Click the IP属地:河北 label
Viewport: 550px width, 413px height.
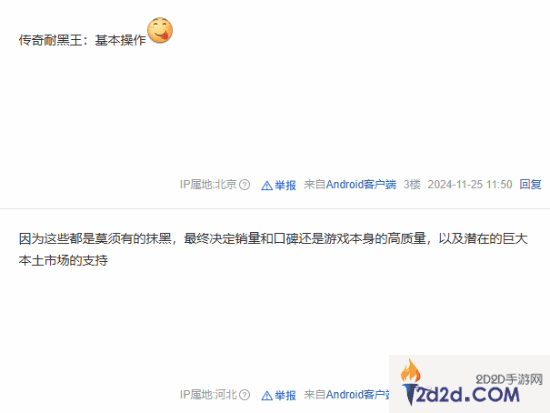208,394
